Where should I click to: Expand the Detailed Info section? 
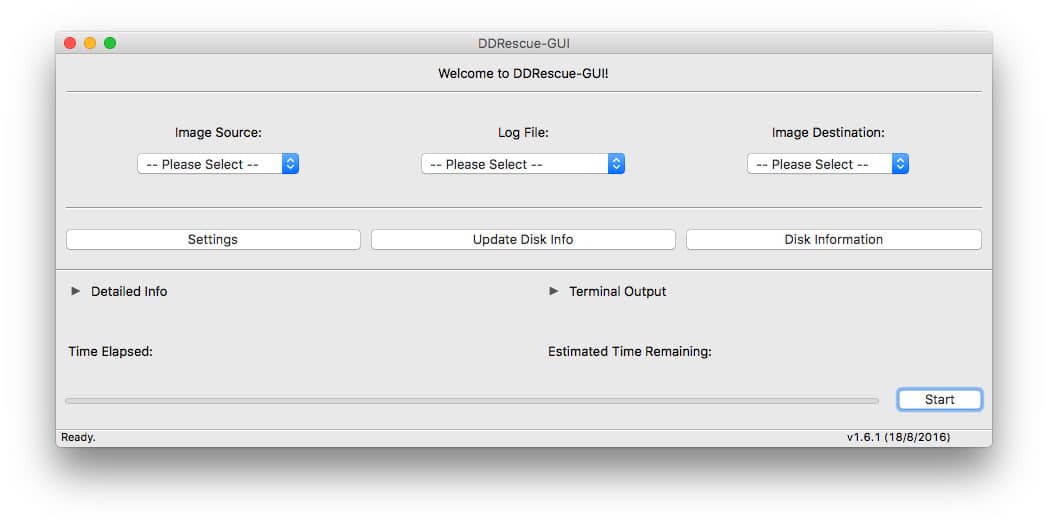click(76, 291)
